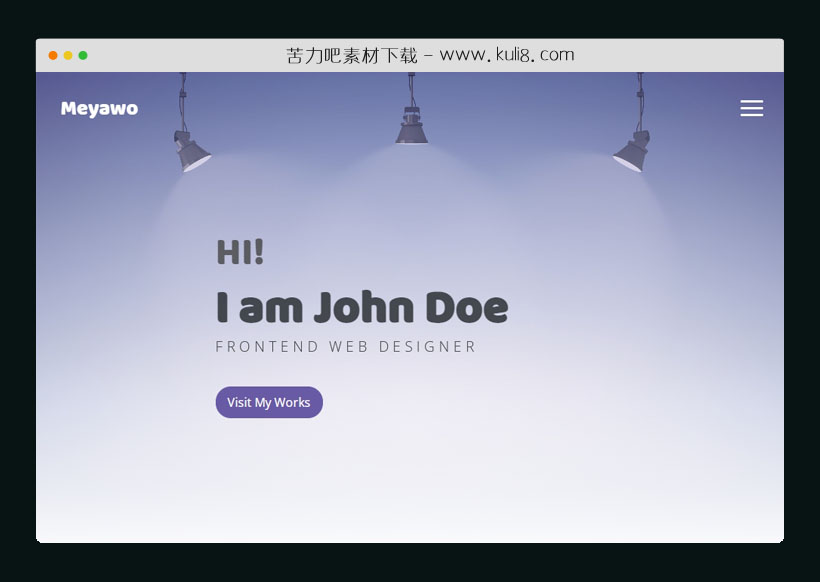Click the Meyawo site logo
Image resolution: width=820 pixels, height=582 pixels.
tap(99, 108)
